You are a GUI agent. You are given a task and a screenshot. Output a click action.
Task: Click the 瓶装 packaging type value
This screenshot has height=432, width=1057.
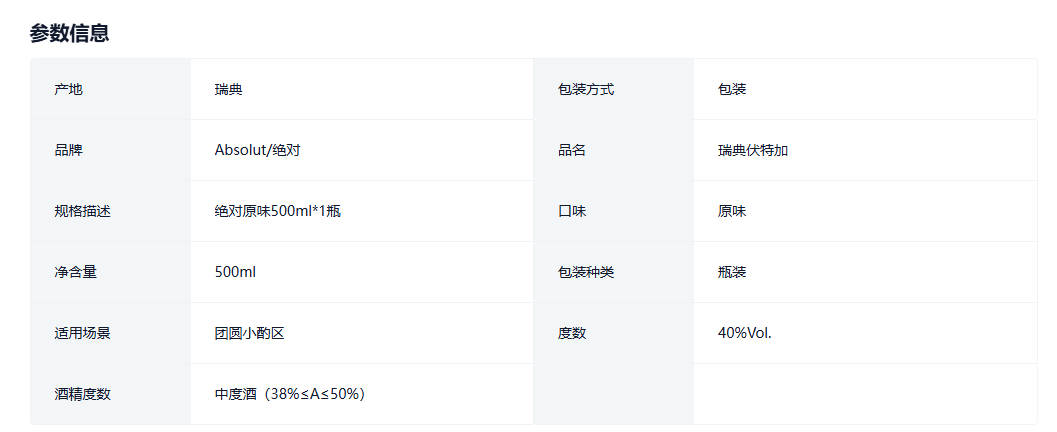tap(732, 272)
